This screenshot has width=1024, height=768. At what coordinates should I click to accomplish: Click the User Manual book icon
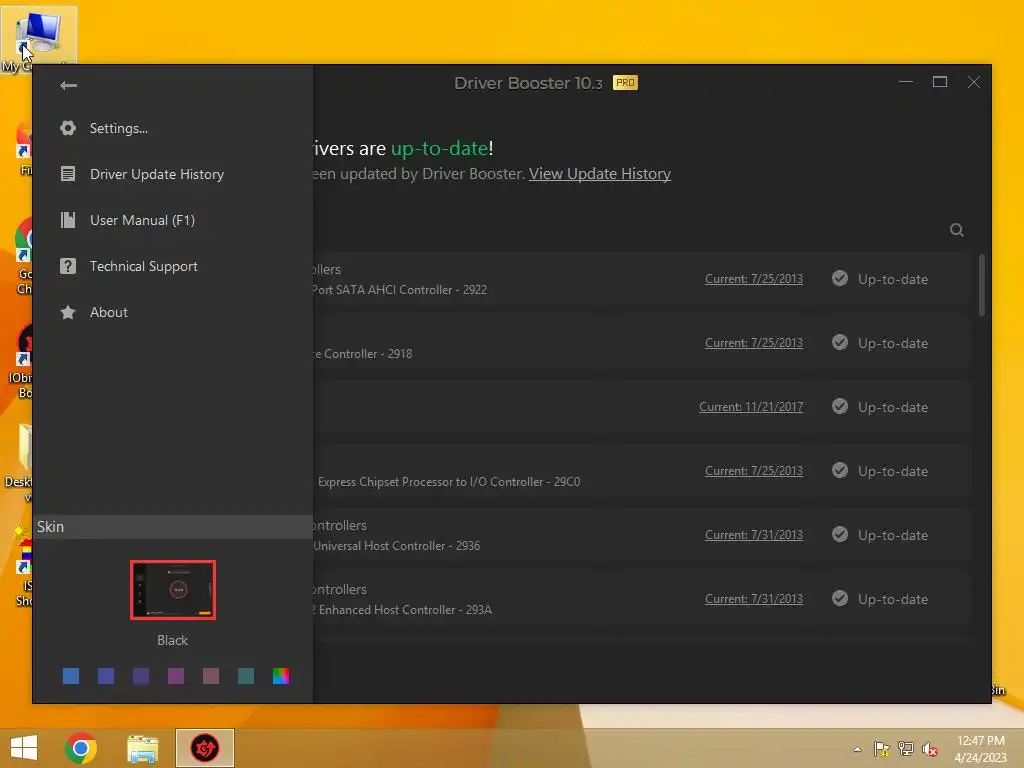click(x=68, y=220)
